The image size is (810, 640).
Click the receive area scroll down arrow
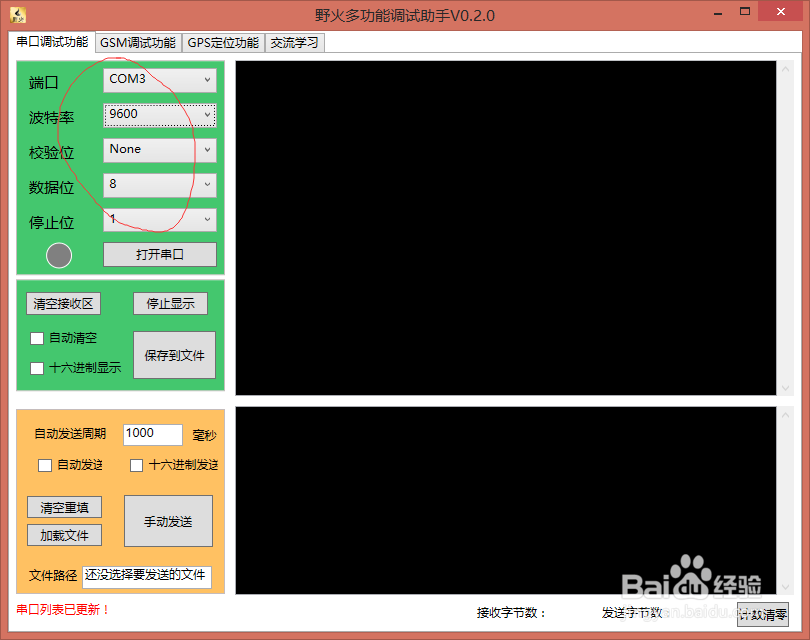pos(785,388)
